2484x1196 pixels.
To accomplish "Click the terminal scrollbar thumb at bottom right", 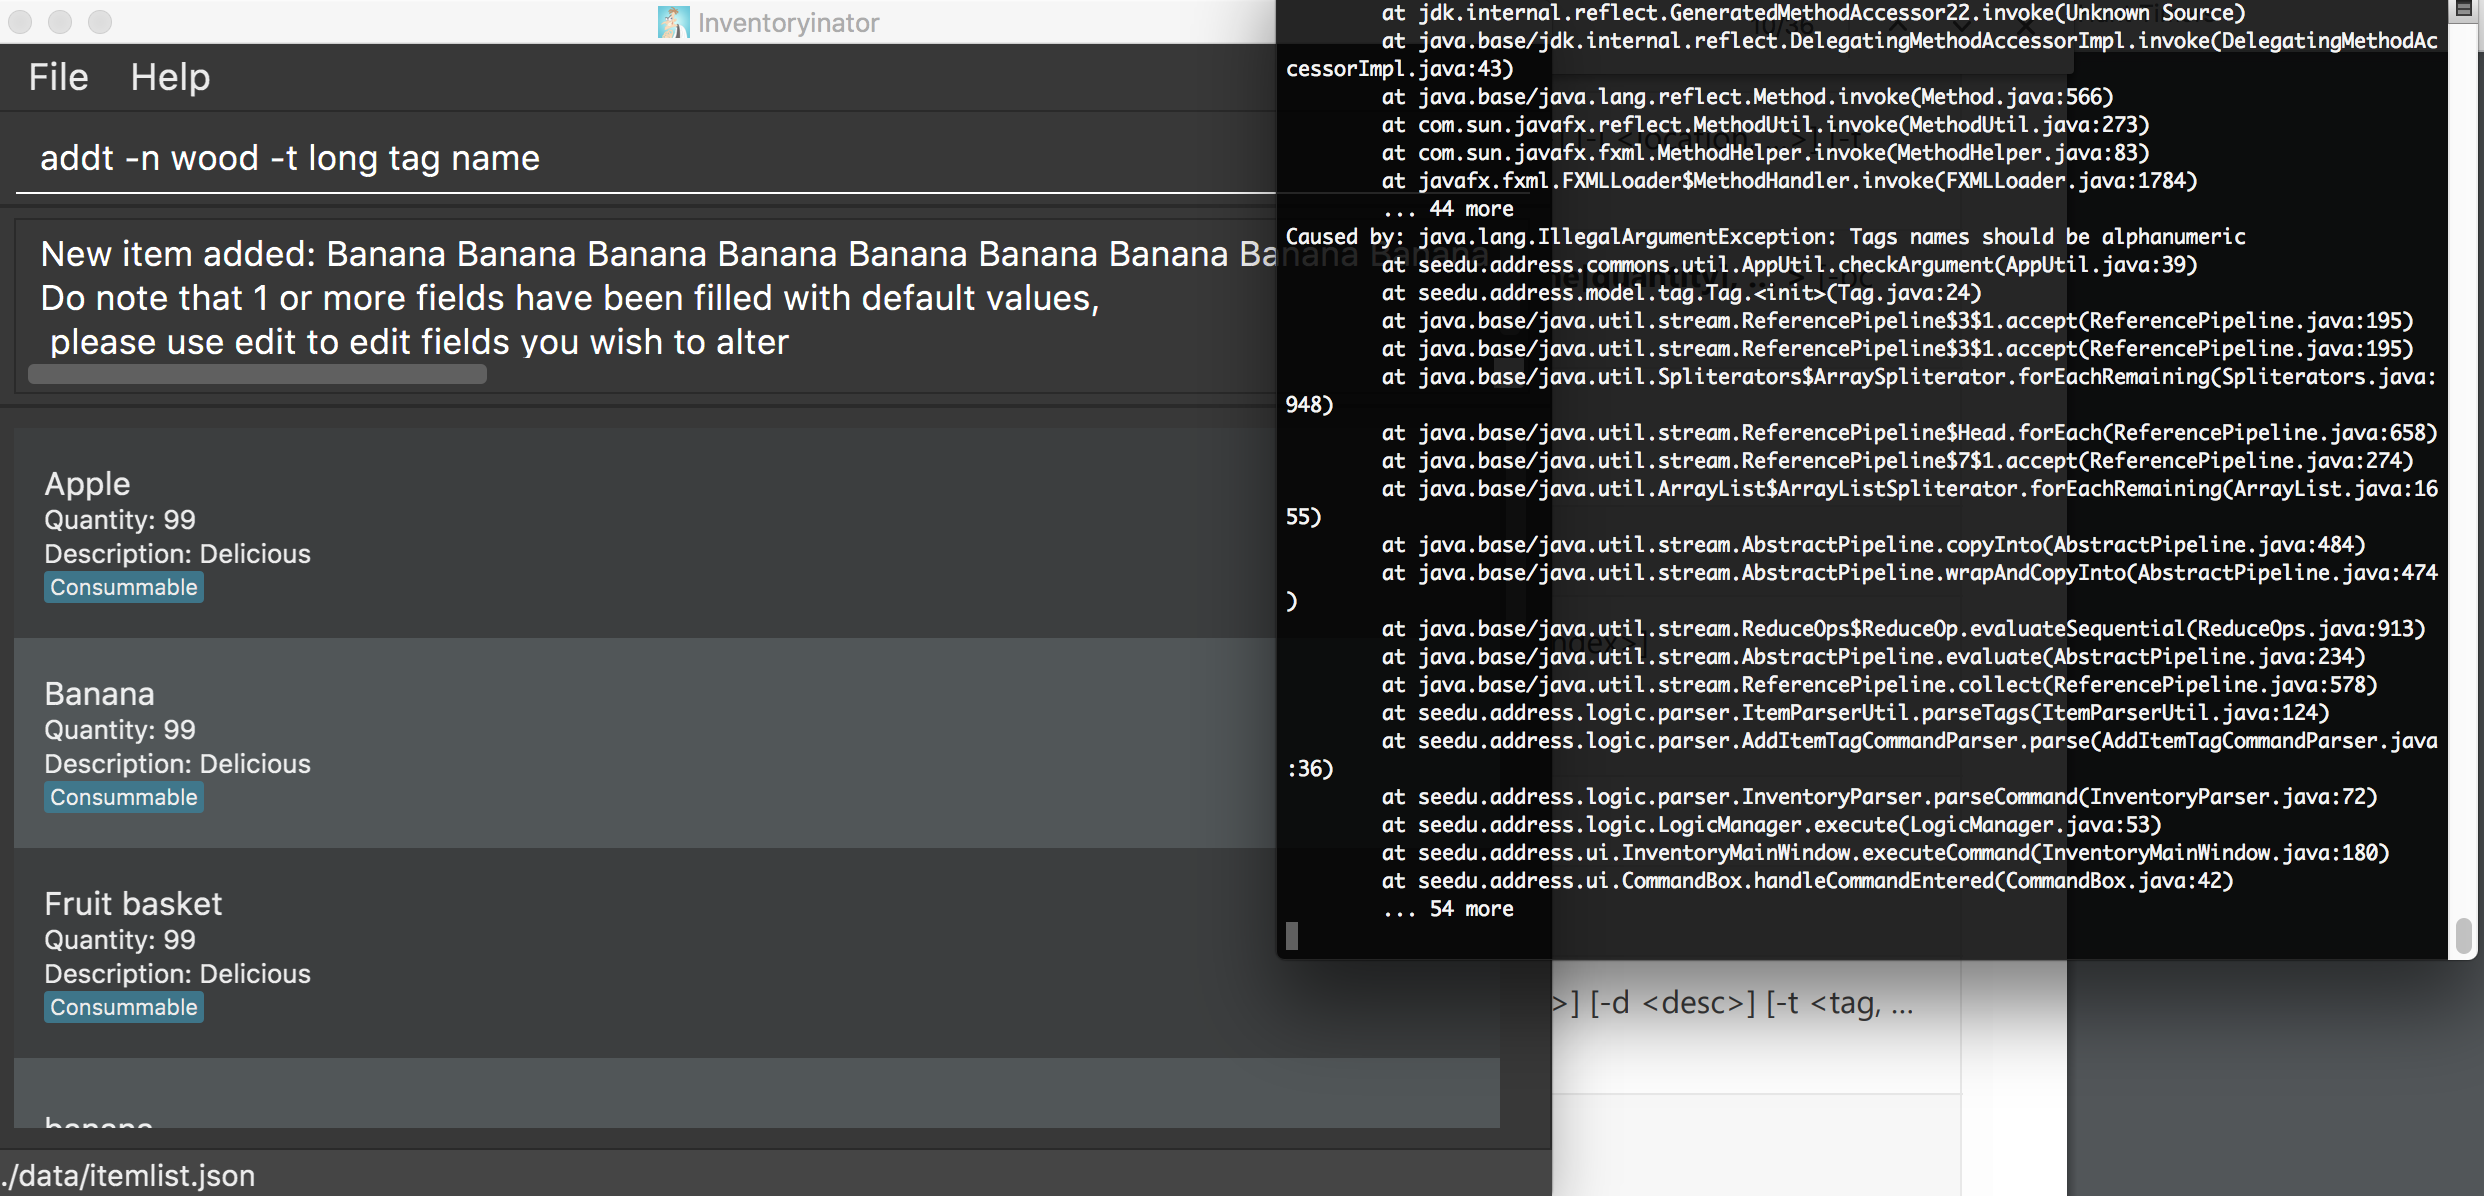I will coord(2463,936).
